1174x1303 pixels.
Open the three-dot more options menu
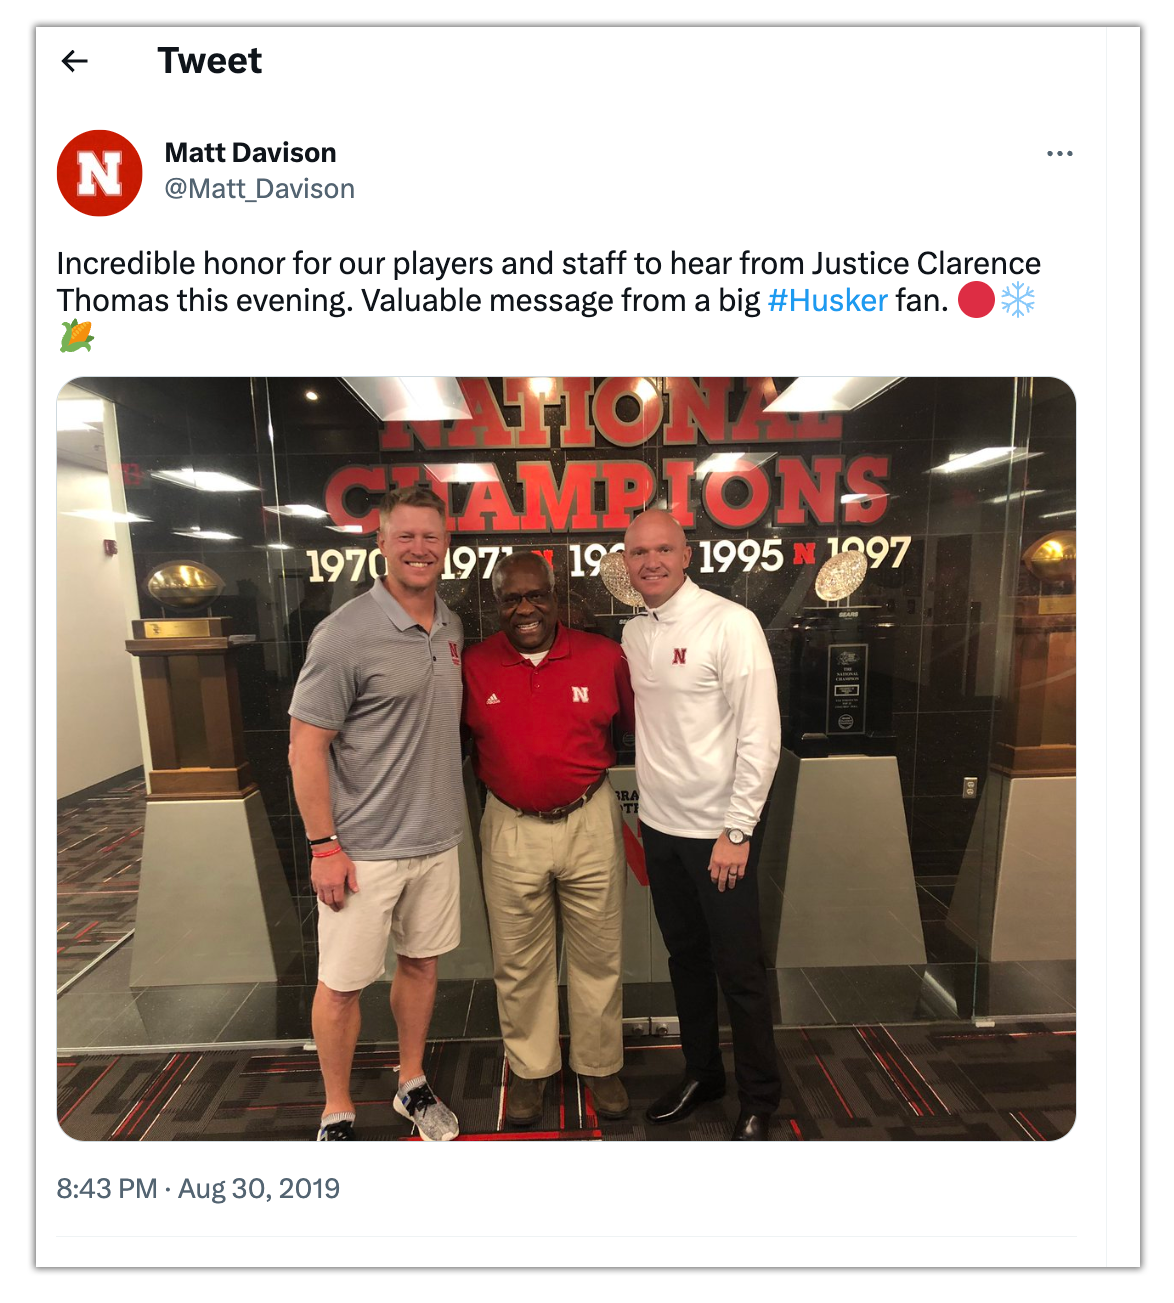tap(1059, 153)
